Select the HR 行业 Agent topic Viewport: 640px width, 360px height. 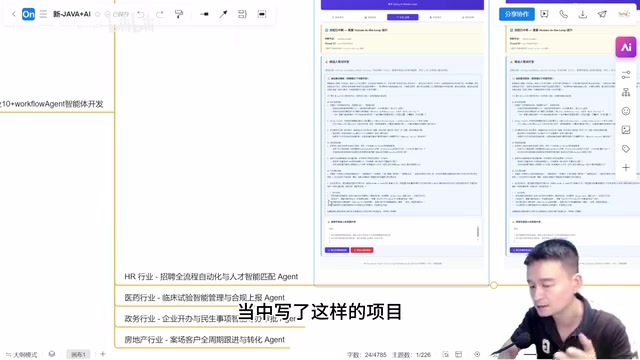[x=211, y=276]
